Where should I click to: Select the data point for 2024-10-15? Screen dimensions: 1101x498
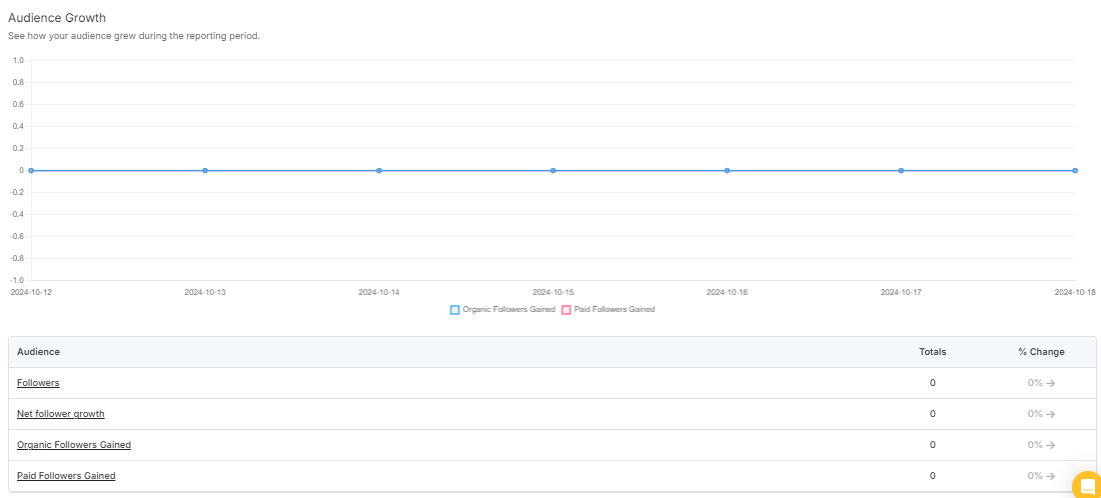[553, 171]
